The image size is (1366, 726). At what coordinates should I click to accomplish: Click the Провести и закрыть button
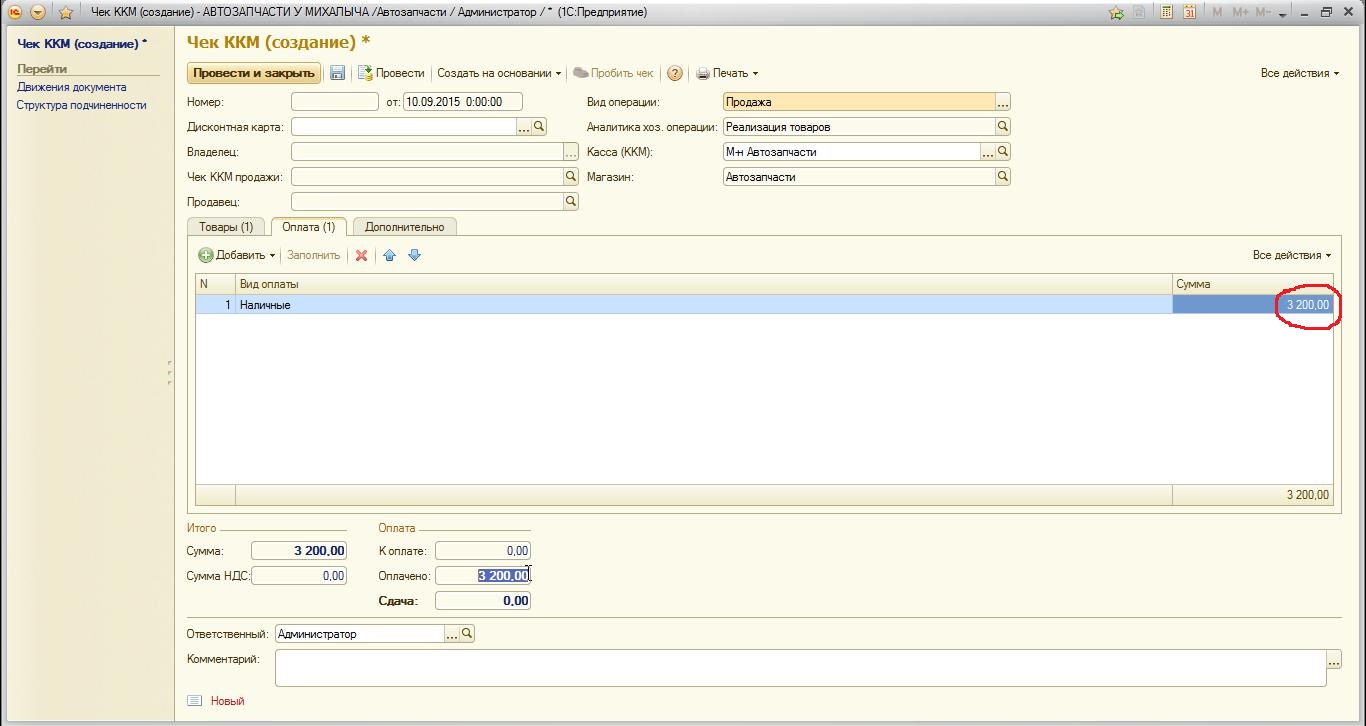tap(254, 73)
